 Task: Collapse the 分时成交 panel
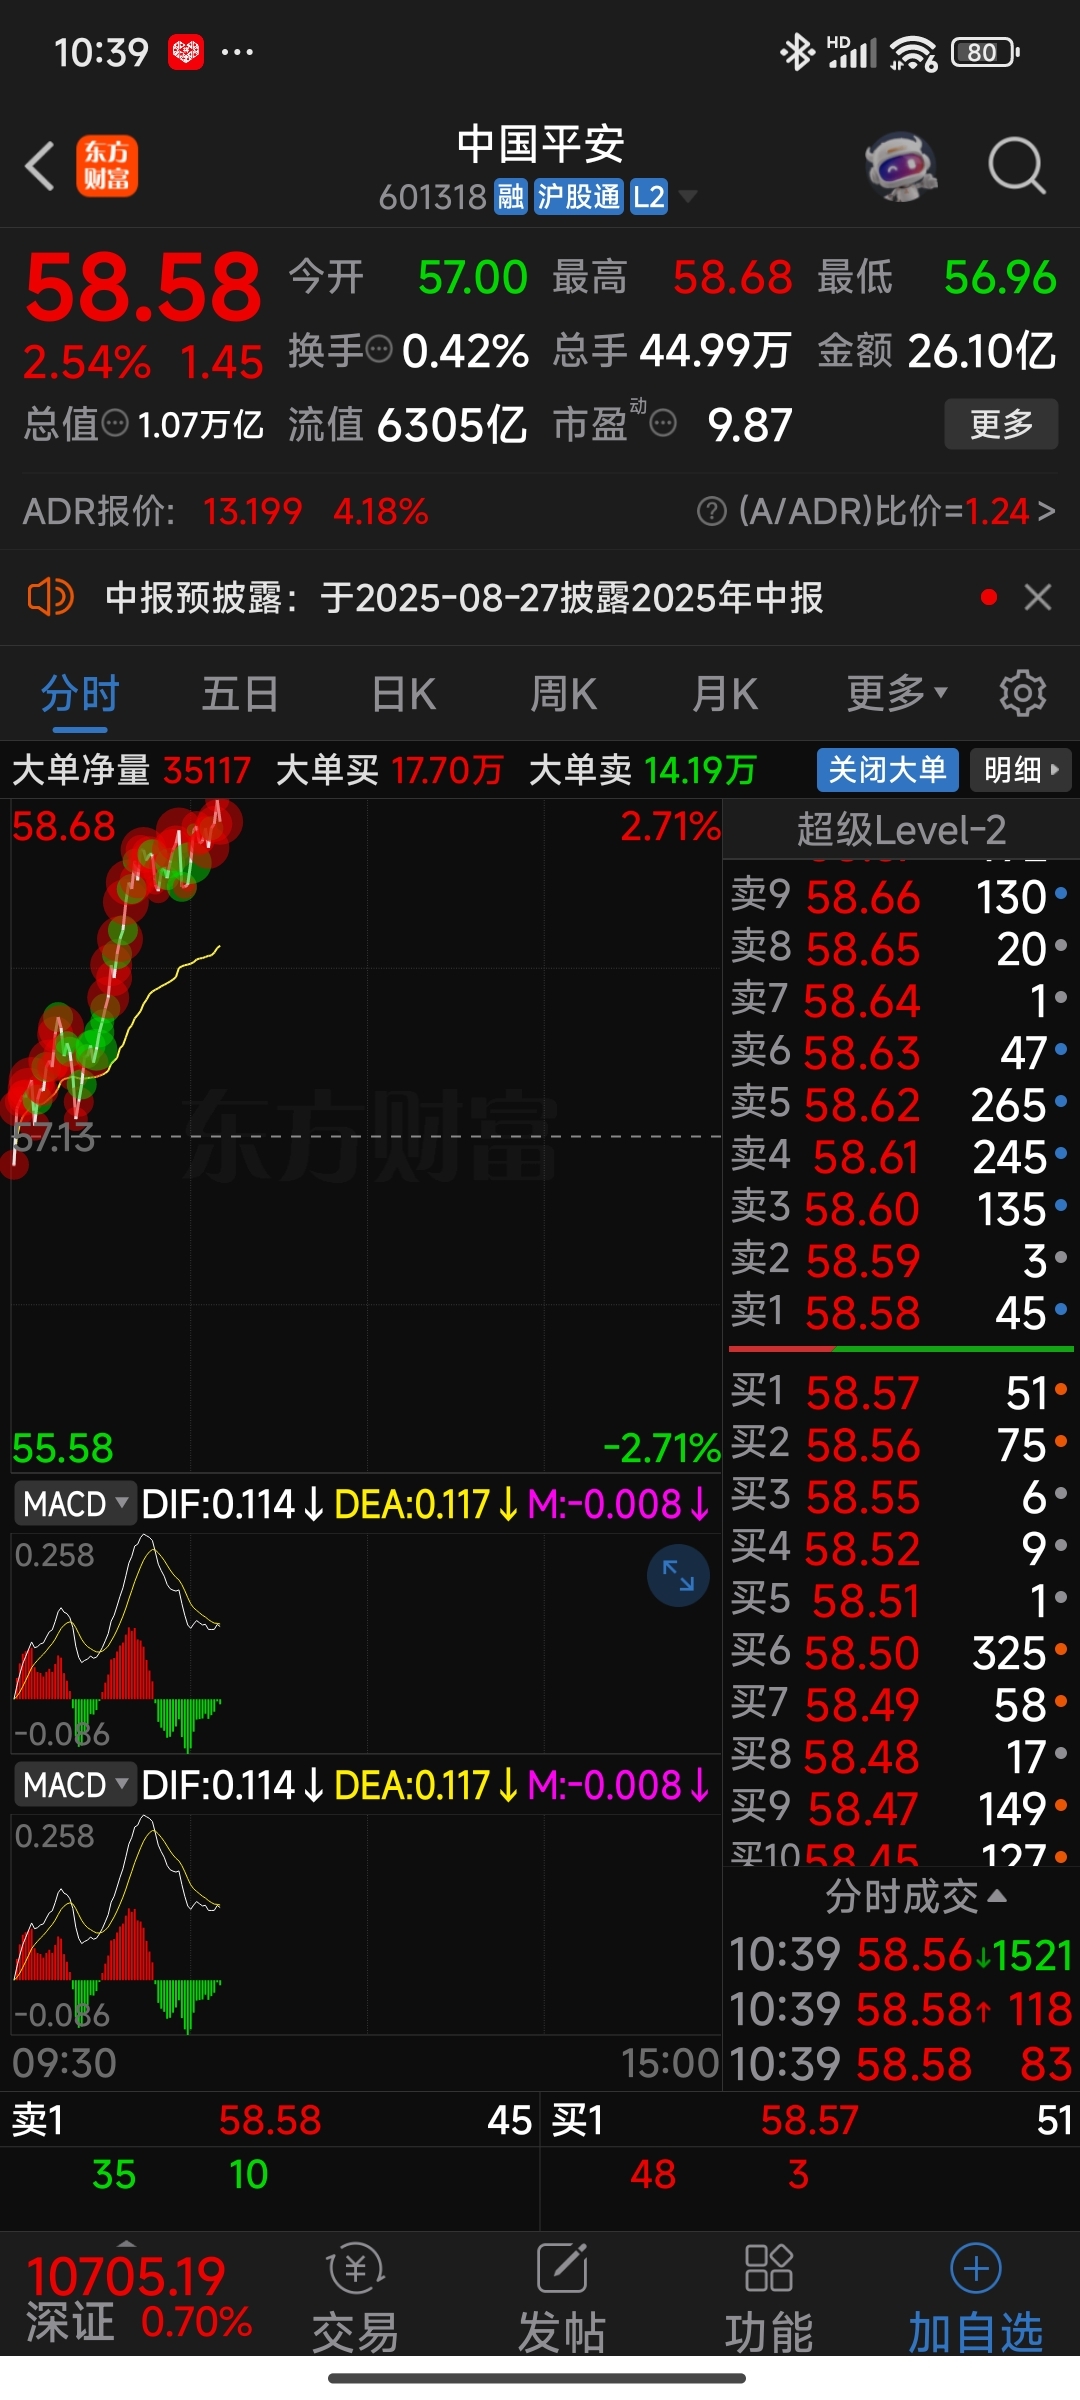[x=915, y=1896]
